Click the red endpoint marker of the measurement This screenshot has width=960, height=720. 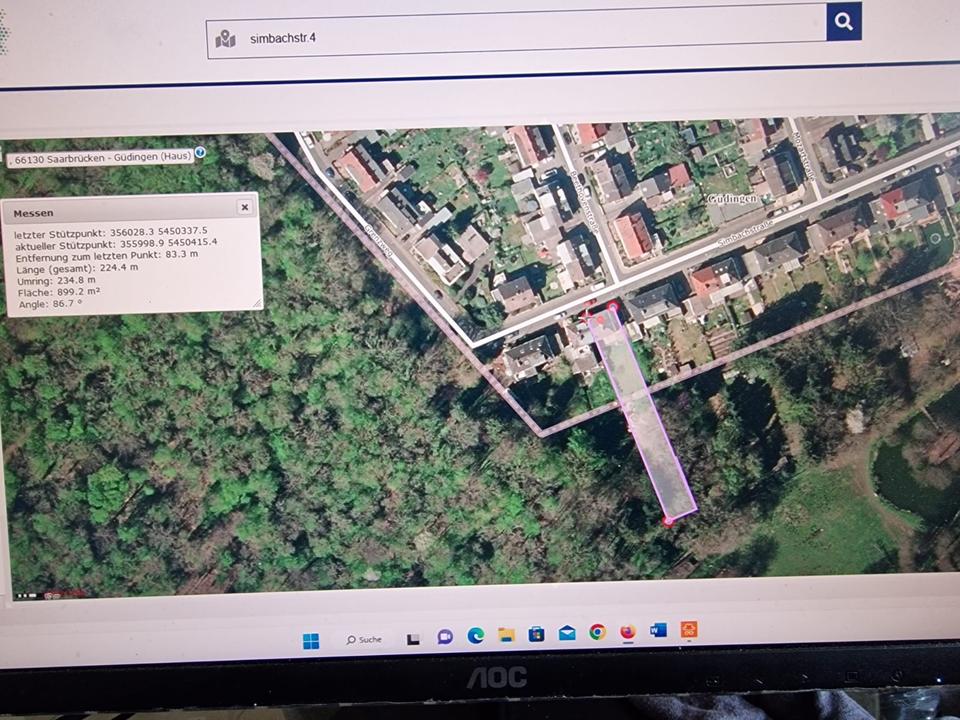[x=668, y=520]
